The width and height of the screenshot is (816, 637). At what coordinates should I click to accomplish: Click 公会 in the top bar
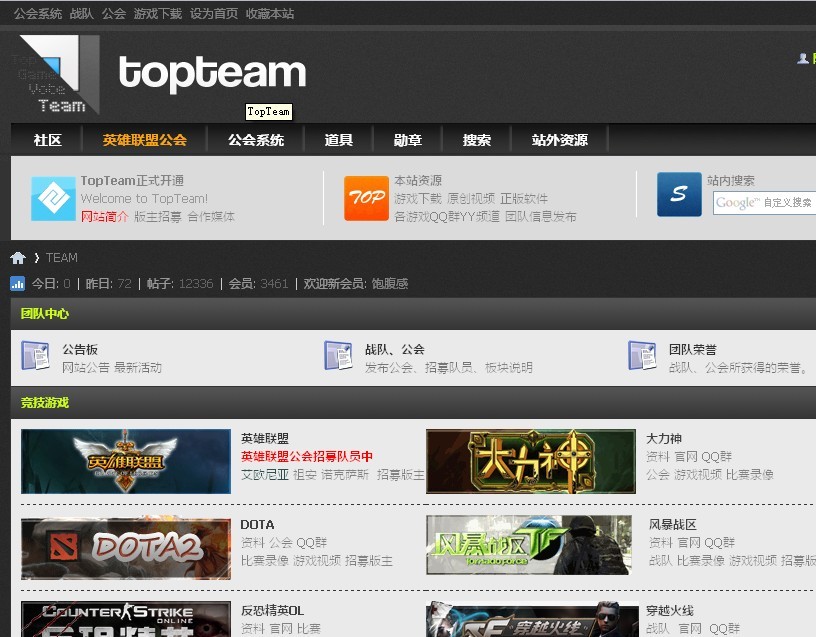pos(114,14)
